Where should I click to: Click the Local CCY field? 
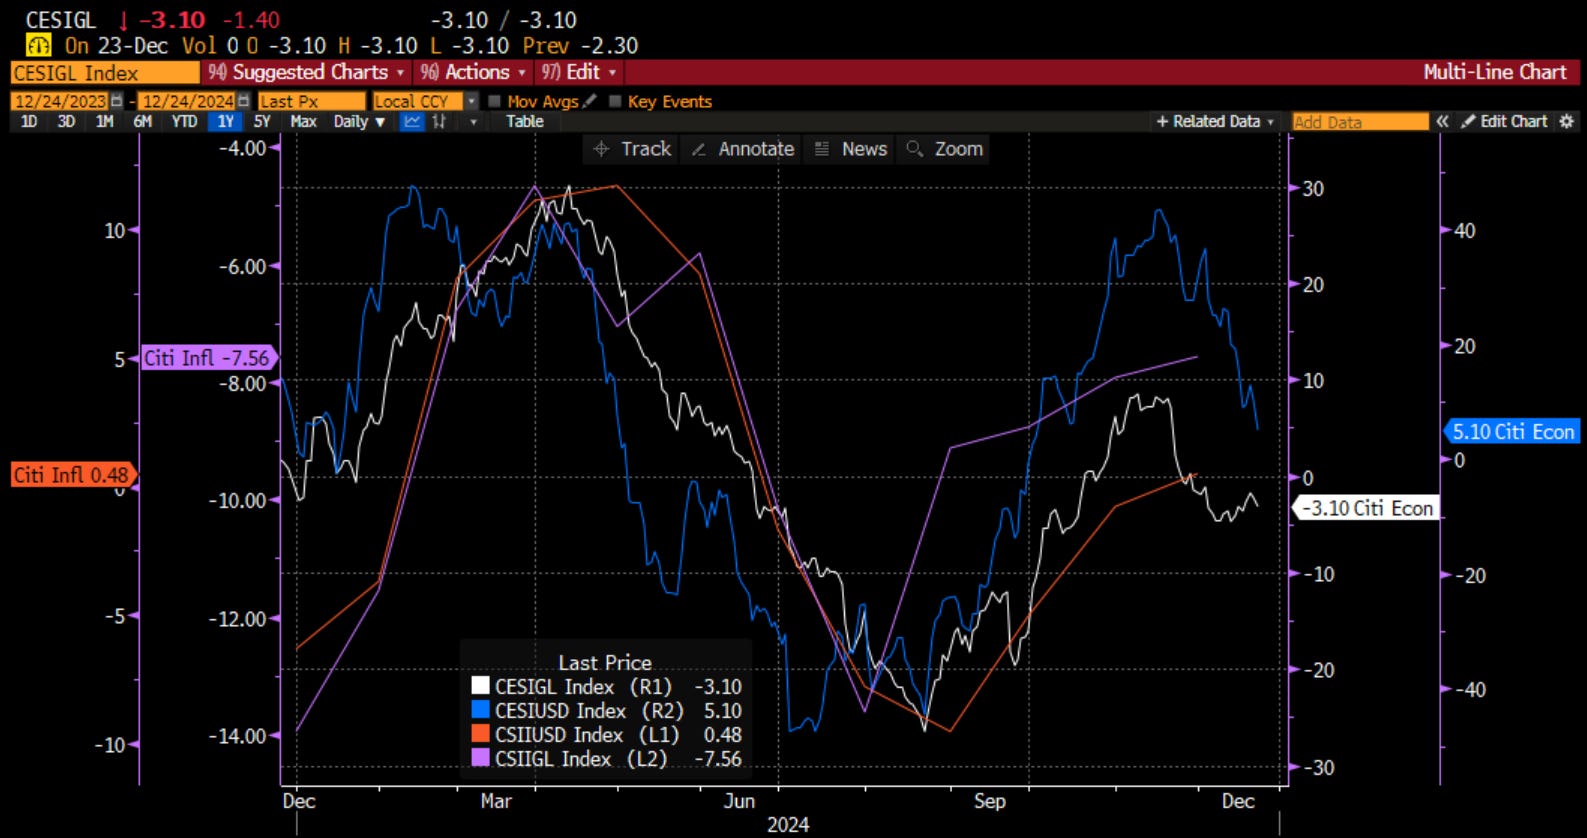(418, 101)
